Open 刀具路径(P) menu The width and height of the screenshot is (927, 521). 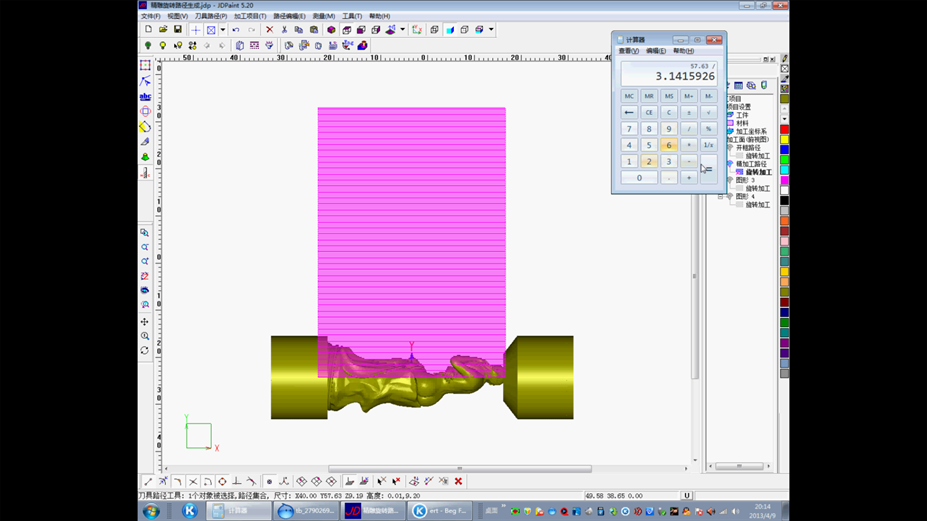pos(211,16)
